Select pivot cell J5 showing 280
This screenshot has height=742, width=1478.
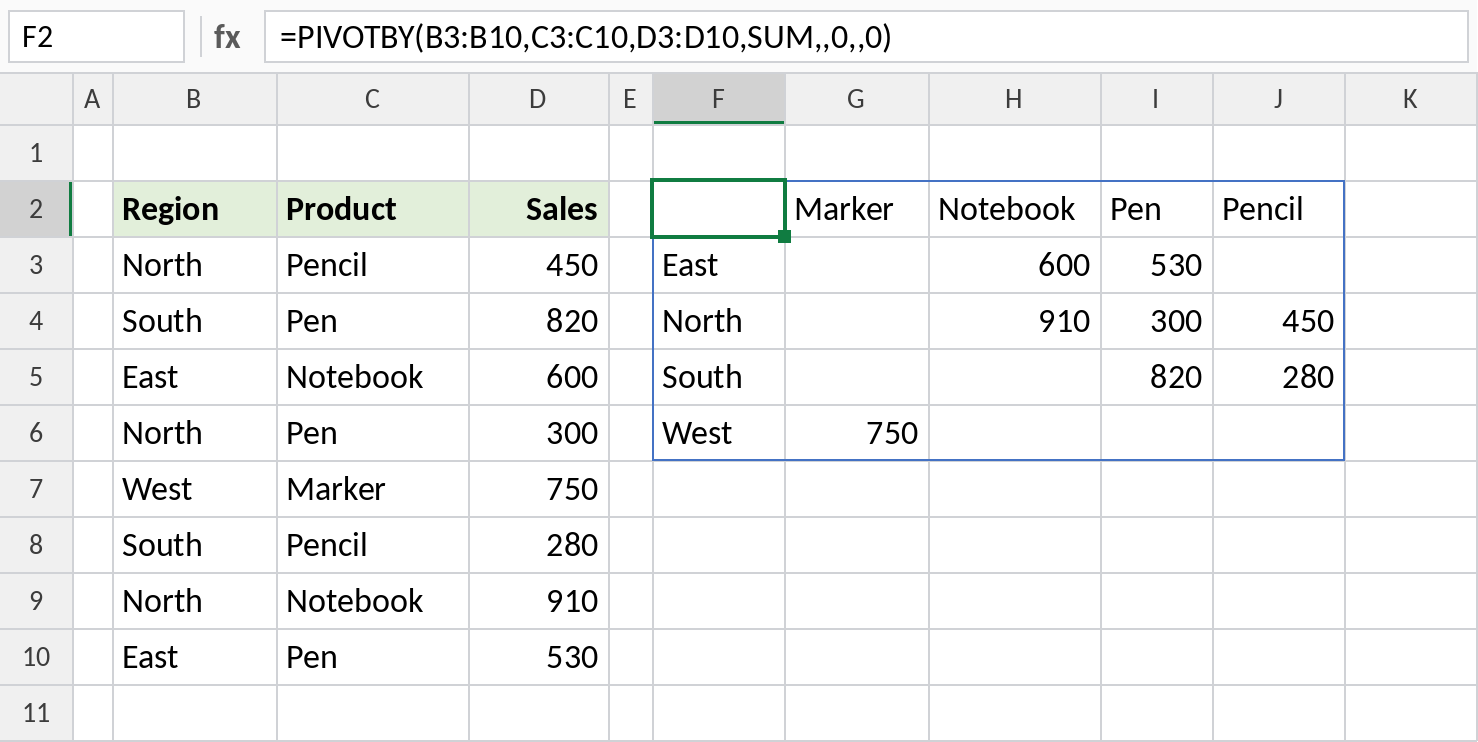(1279, 377)
